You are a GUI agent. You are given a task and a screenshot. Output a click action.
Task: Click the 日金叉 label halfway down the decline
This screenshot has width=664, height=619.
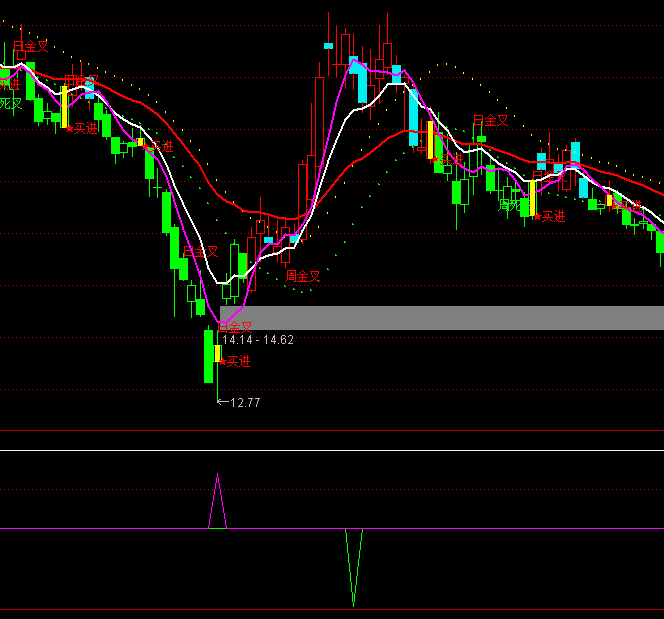pyautogui.click(x=200, y=252)
